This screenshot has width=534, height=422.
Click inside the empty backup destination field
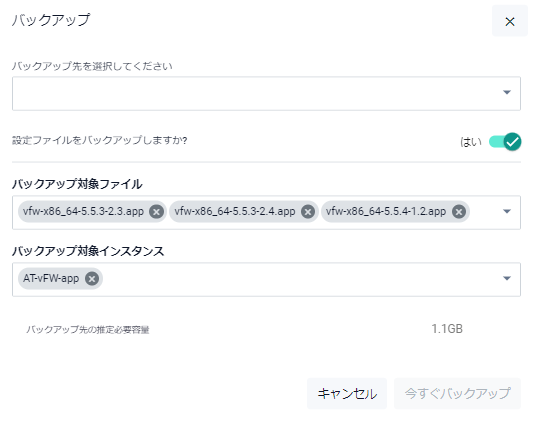coord(255,93)
